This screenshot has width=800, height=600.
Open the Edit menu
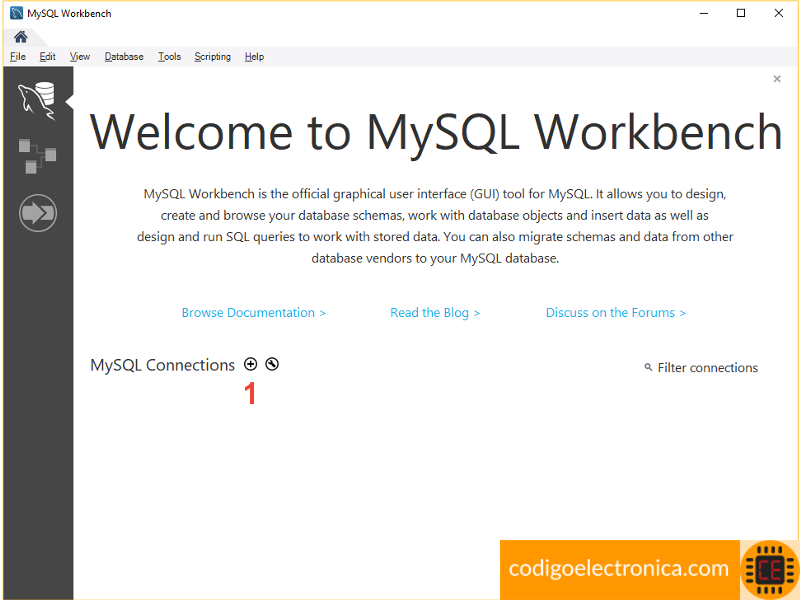click(47, 57)
